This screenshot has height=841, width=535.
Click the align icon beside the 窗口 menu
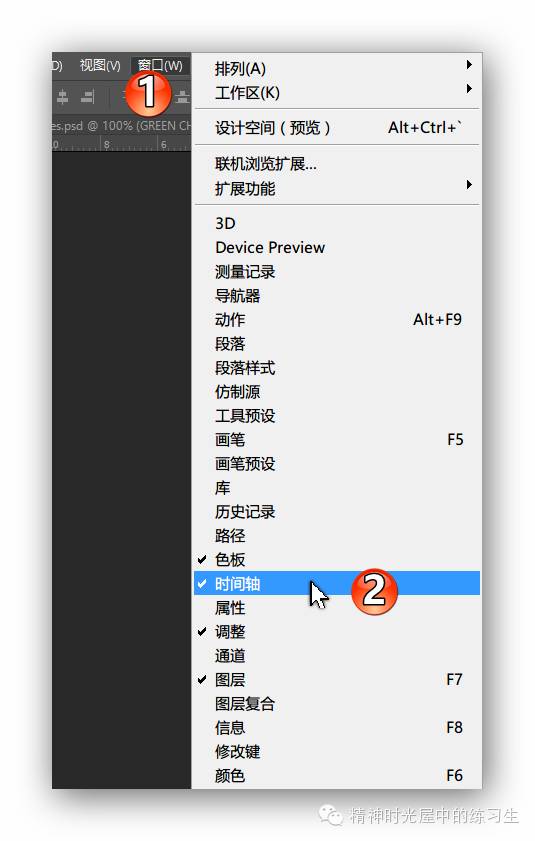pyautogui.click(x=183, y=97)
